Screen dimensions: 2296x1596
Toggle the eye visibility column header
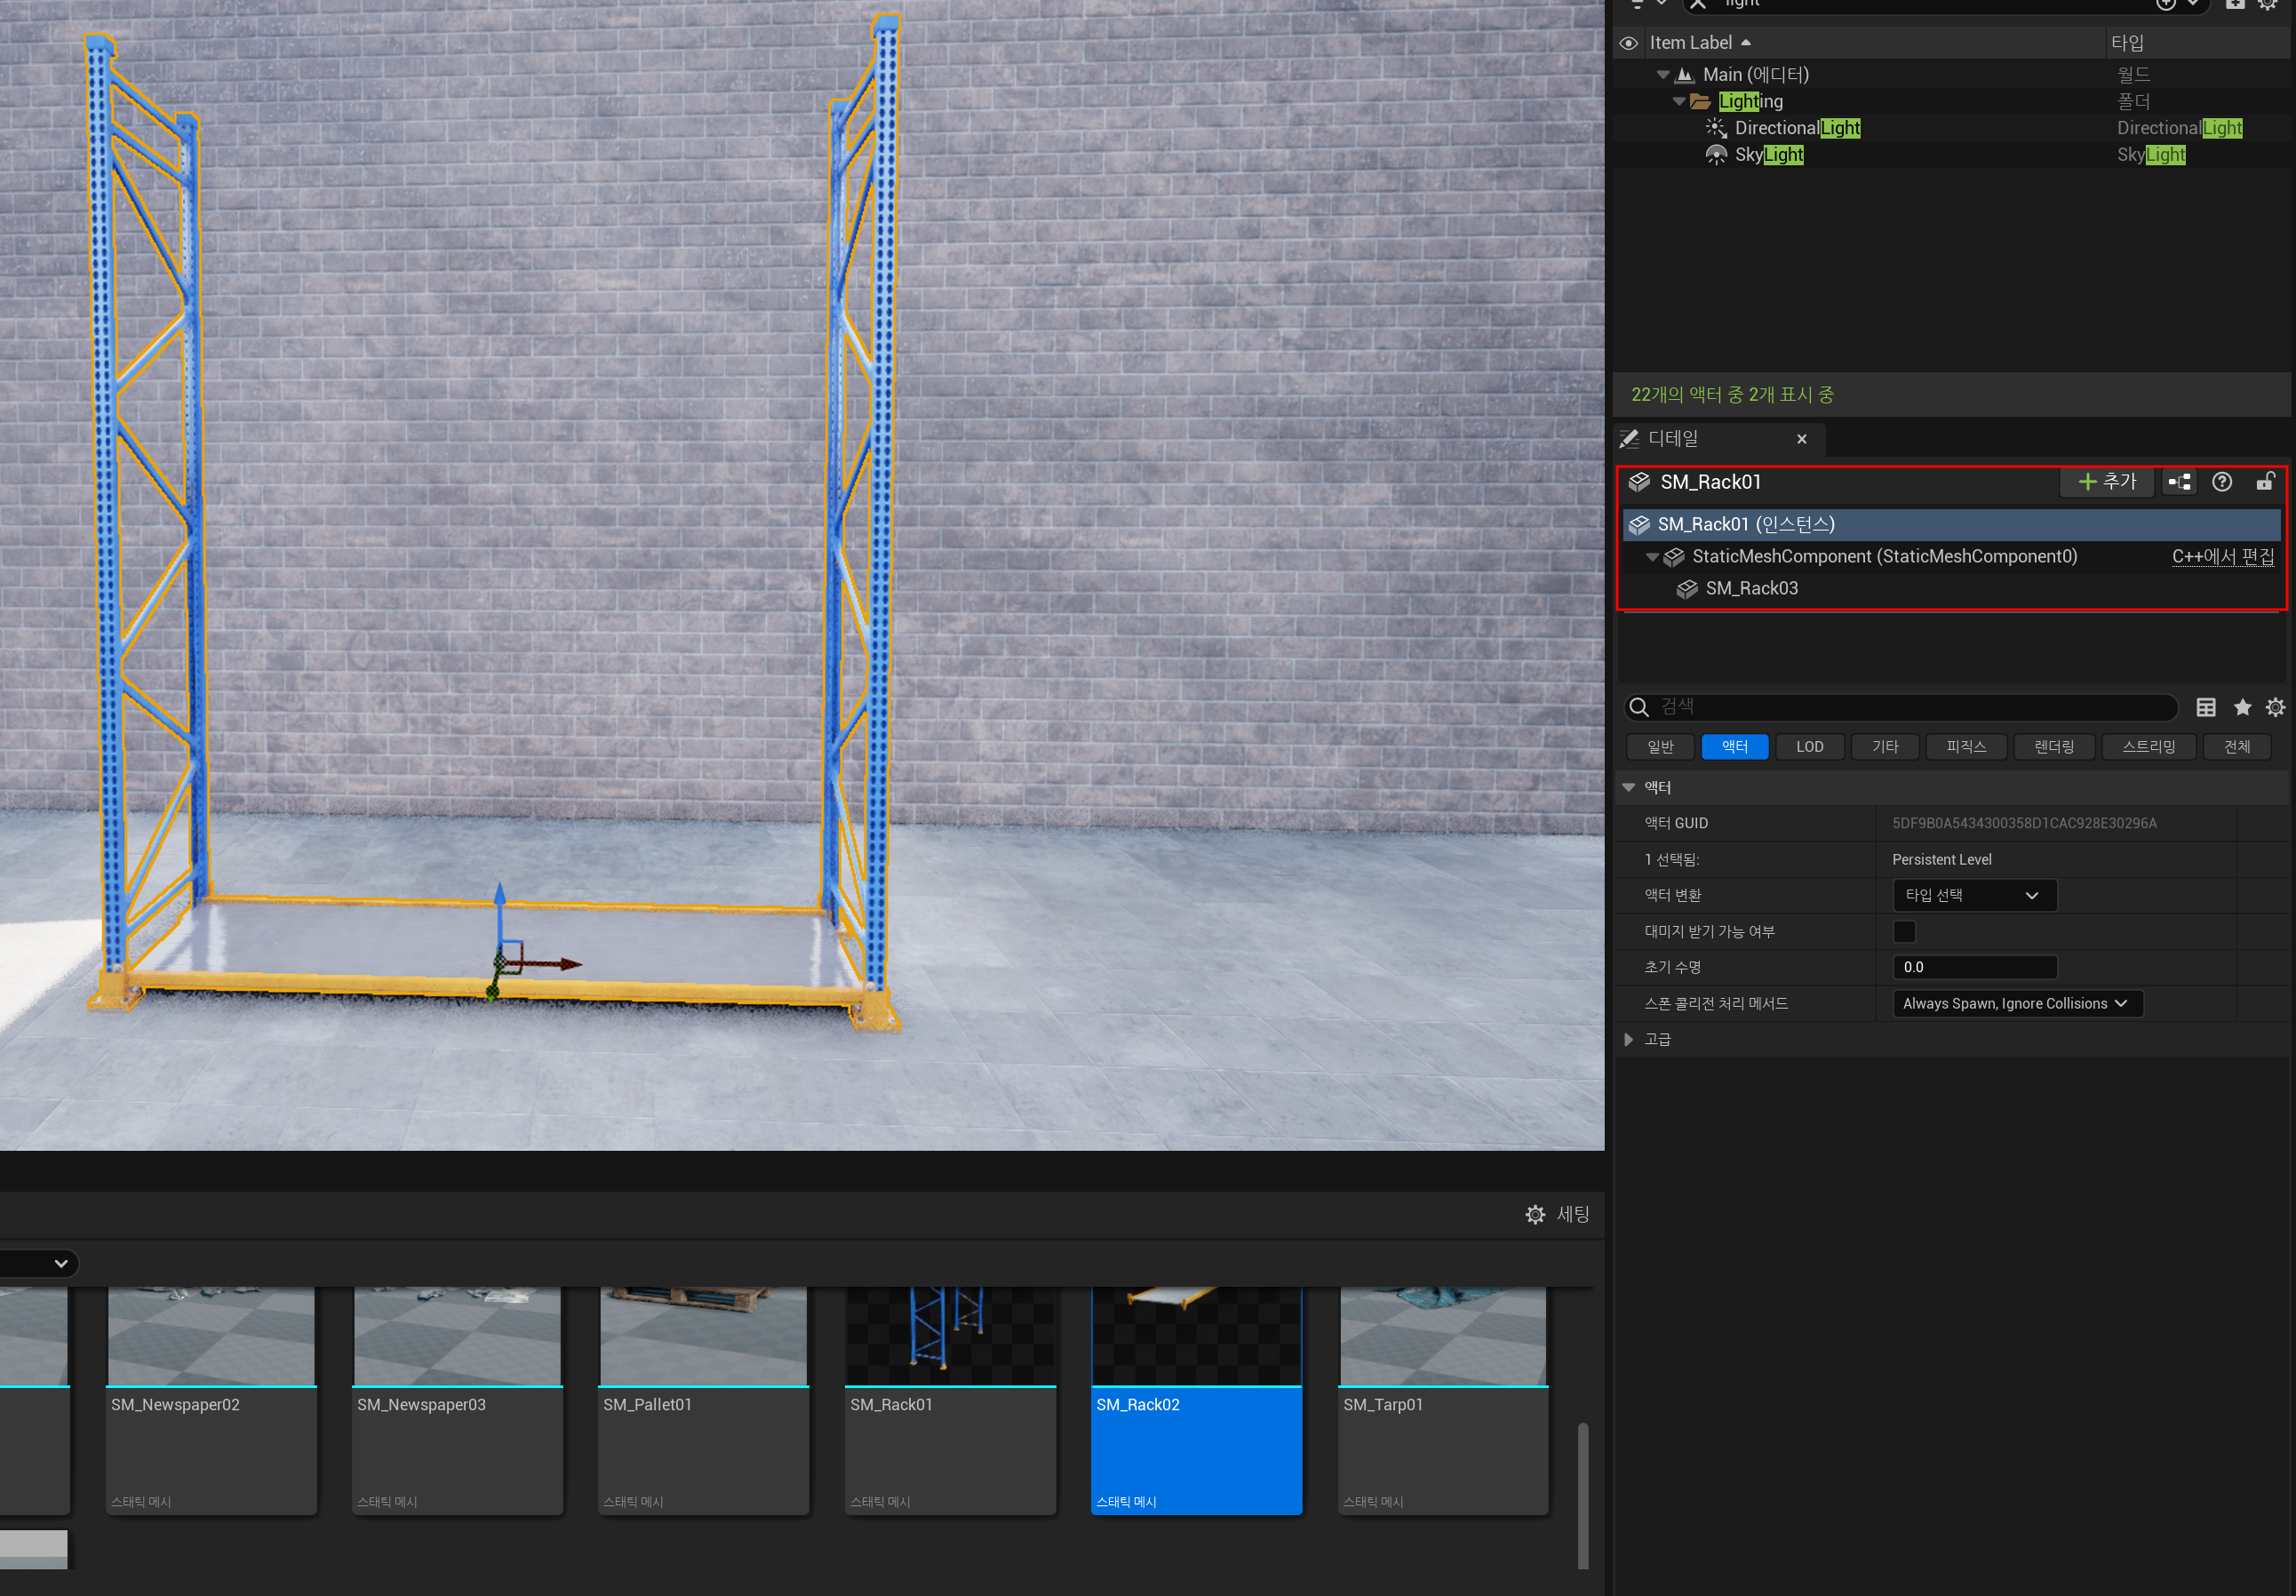(x=1628, y=43)
